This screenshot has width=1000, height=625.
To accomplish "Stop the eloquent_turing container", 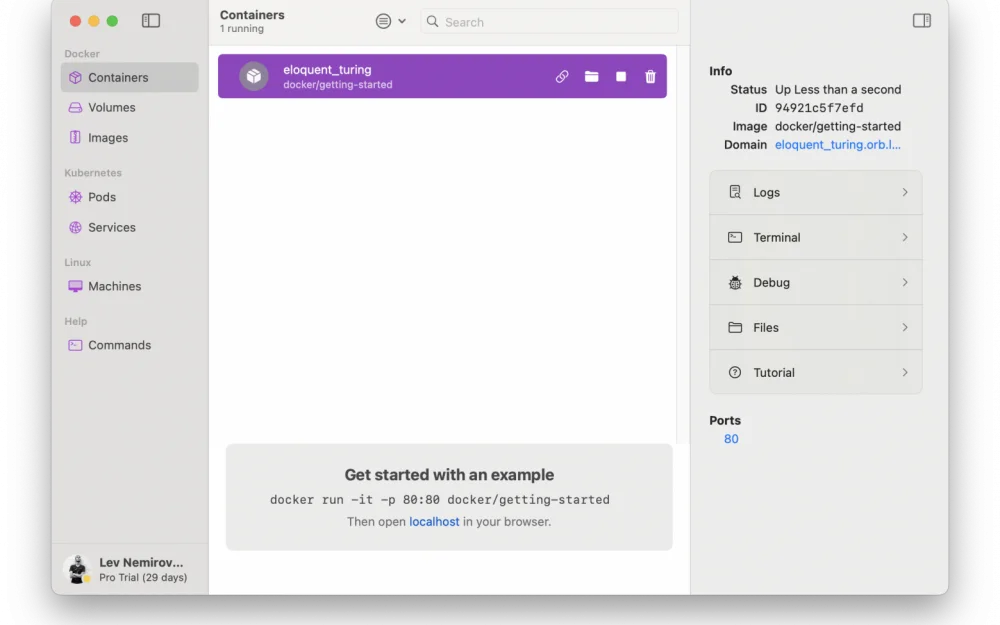I will point(621,77).
